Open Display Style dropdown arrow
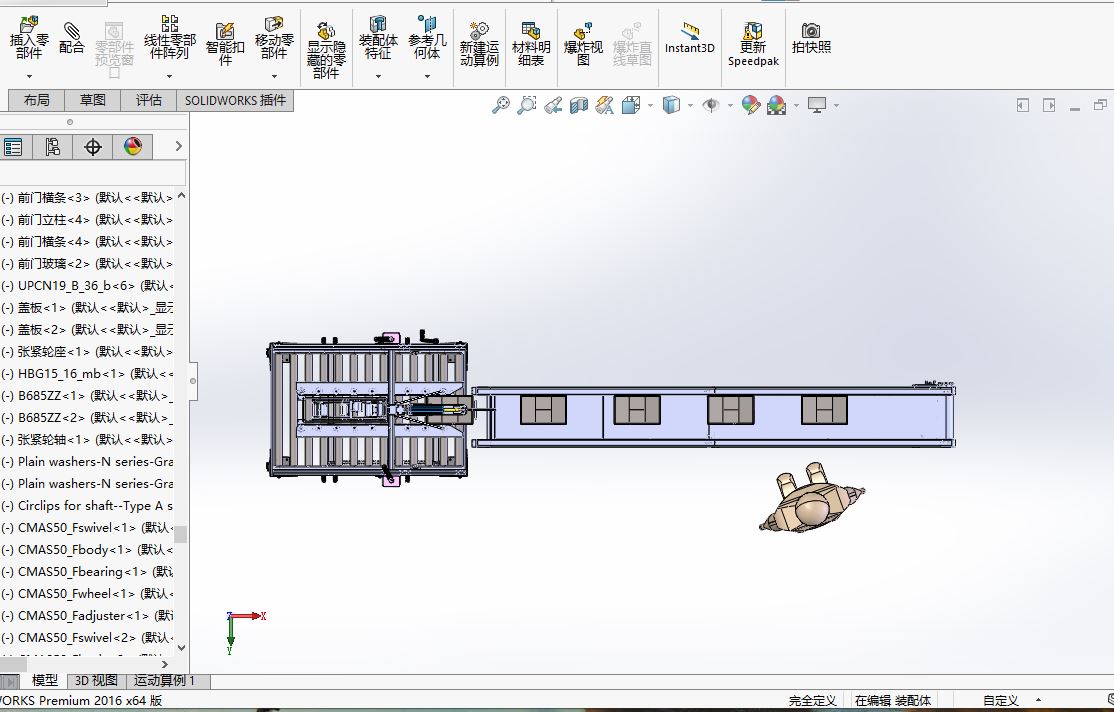The image size is (1114, 712). click(x=690, y=105)
